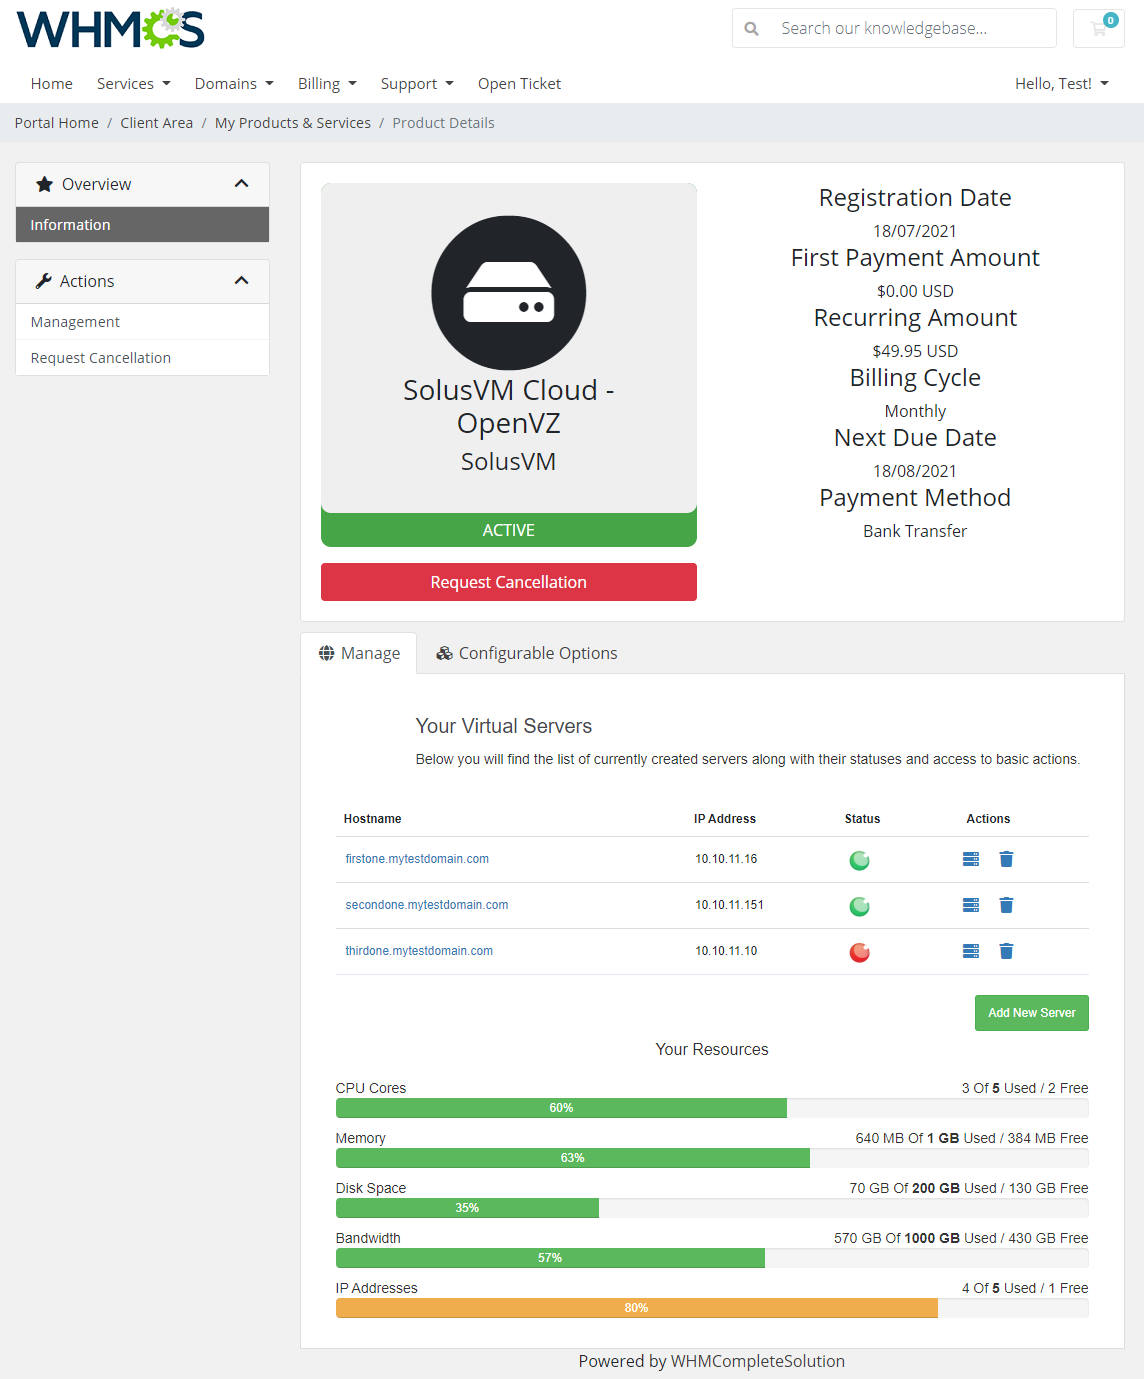Open the Billing menu

tap(326, 83)
